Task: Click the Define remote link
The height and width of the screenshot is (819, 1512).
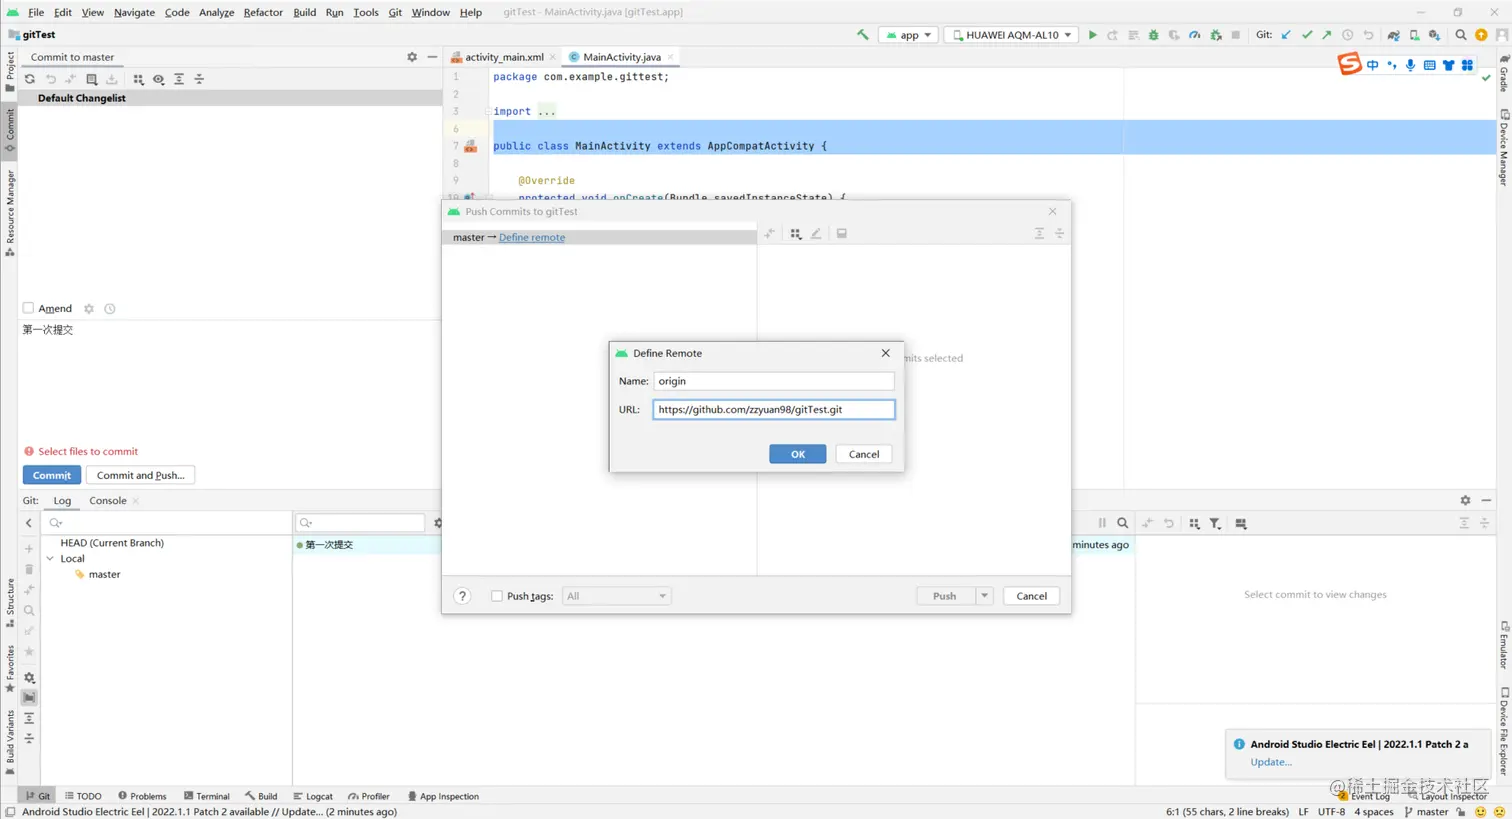Action: tap(532, 238)
